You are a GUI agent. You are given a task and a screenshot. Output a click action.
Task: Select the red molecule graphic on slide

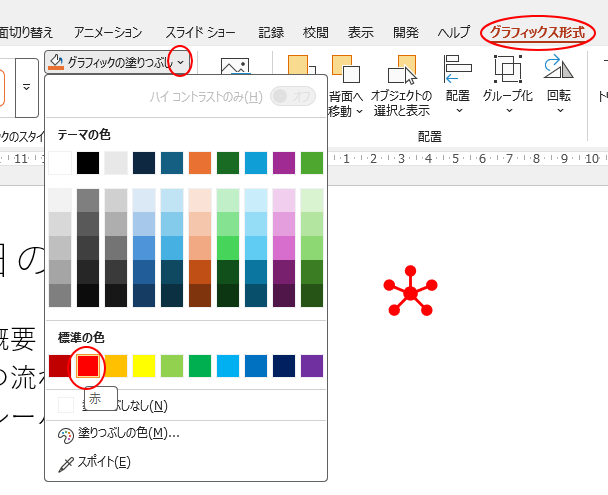410,291
